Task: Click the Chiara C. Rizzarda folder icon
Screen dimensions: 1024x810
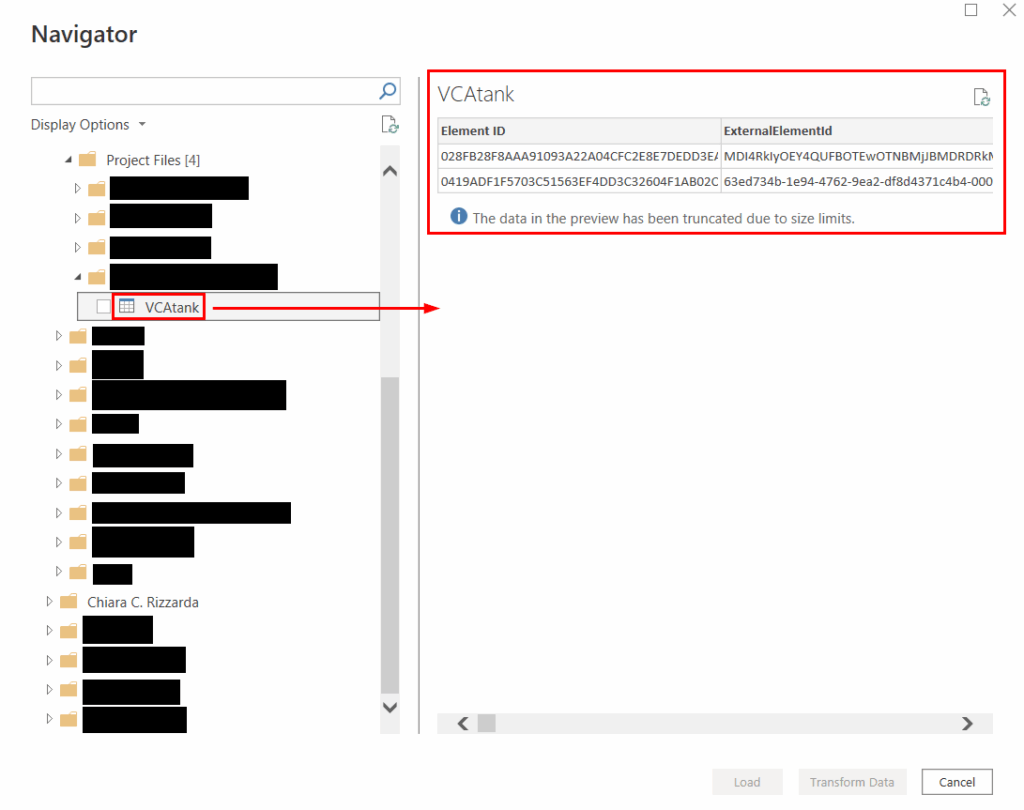Action: pyautogui.click(x=69, y=602)
